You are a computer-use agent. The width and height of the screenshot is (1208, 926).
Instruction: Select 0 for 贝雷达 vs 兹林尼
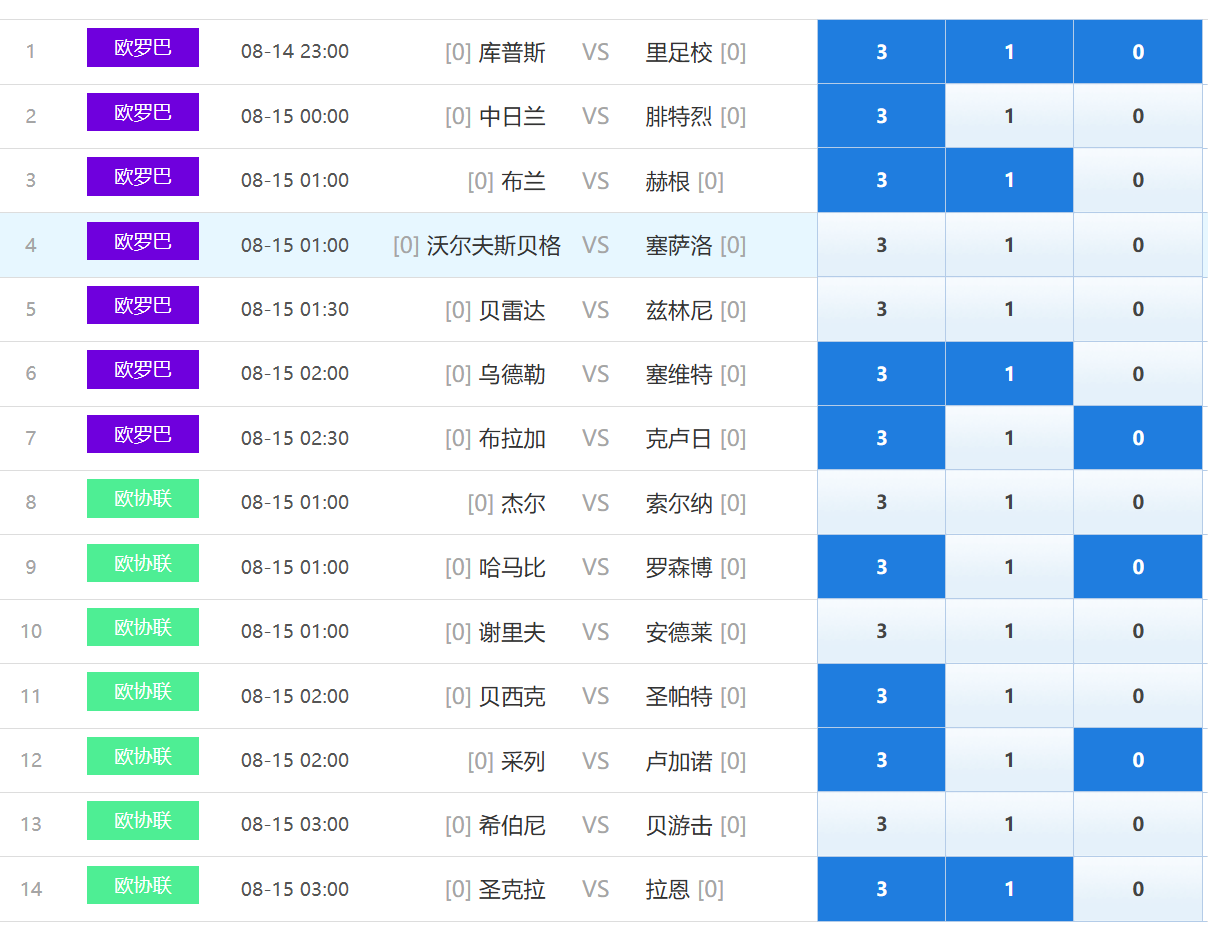click(1138, 309)
